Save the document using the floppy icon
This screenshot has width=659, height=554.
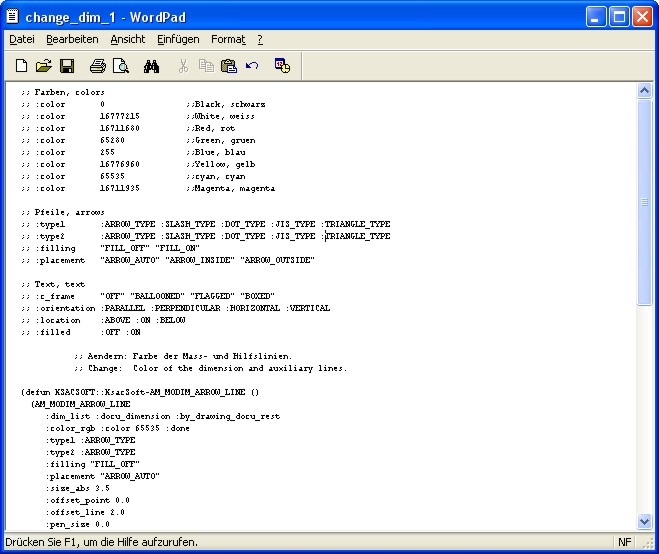point(66,66)
